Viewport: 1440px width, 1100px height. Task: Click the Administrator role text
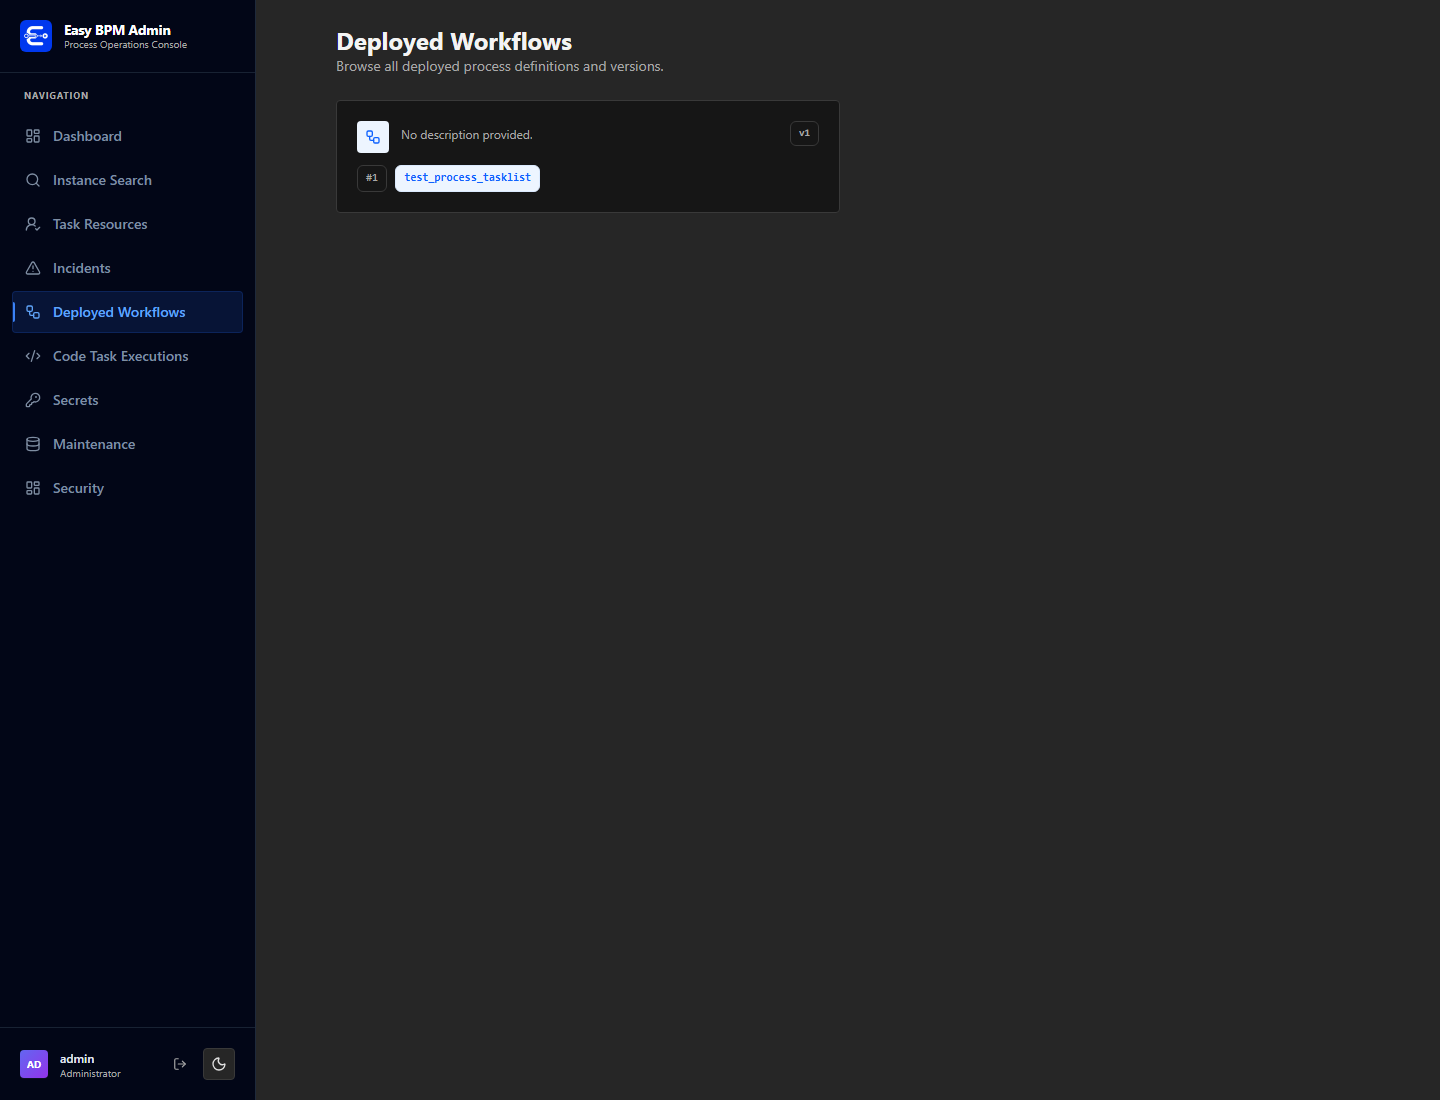[90, 1074]
